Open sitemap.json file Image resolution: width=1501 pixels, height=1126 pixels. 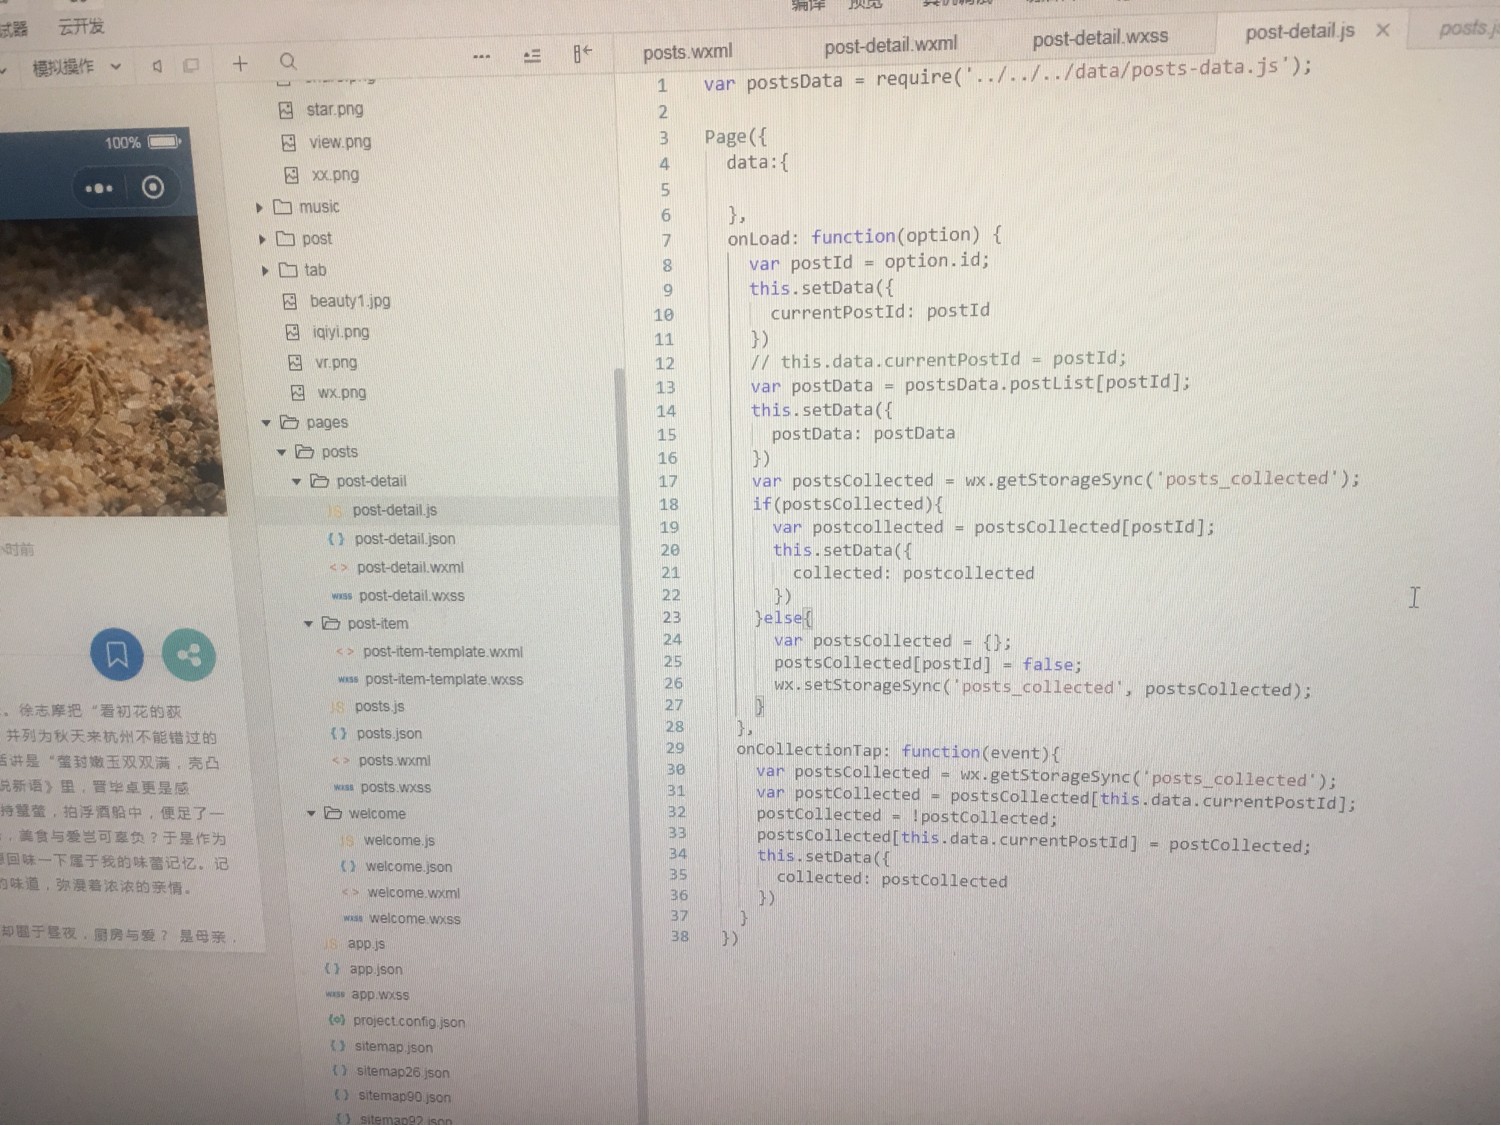(382, 1047)
